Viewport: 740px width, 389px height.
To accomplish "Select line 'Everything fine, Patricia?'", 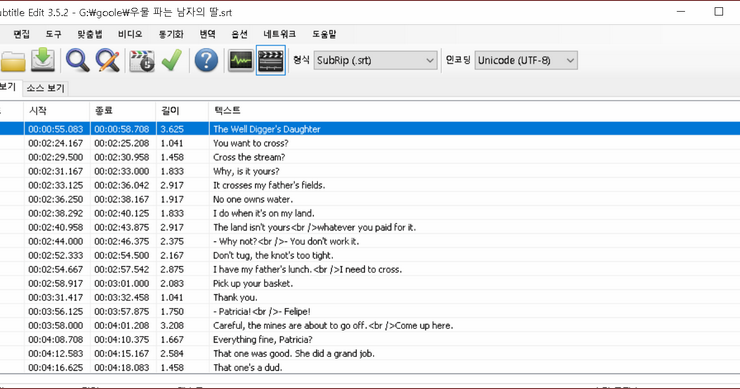I will 370,339.
